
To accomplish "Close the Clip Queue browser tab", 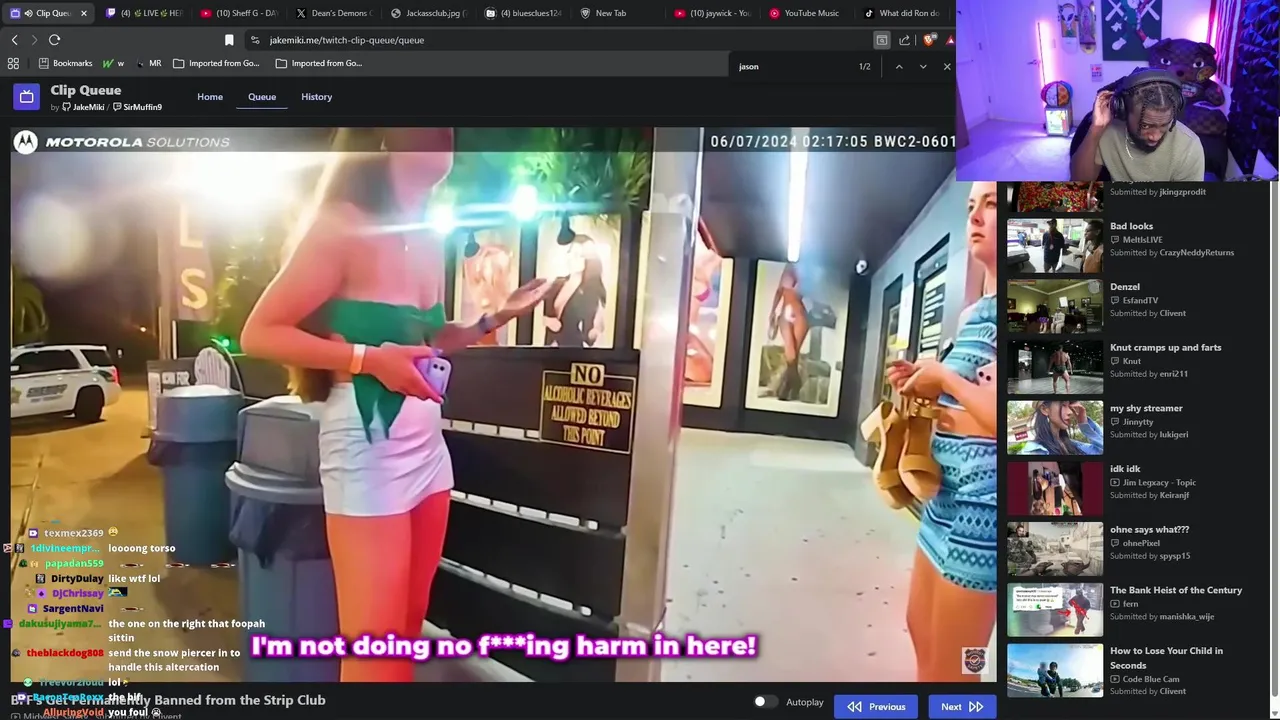I will pos(84,13).
